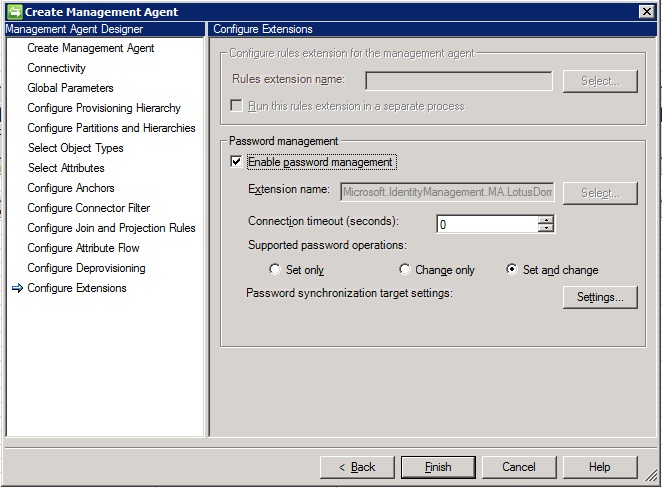Open Help for this dialog
The height and width of the screenshot is (488, 662).
(600, 467)
